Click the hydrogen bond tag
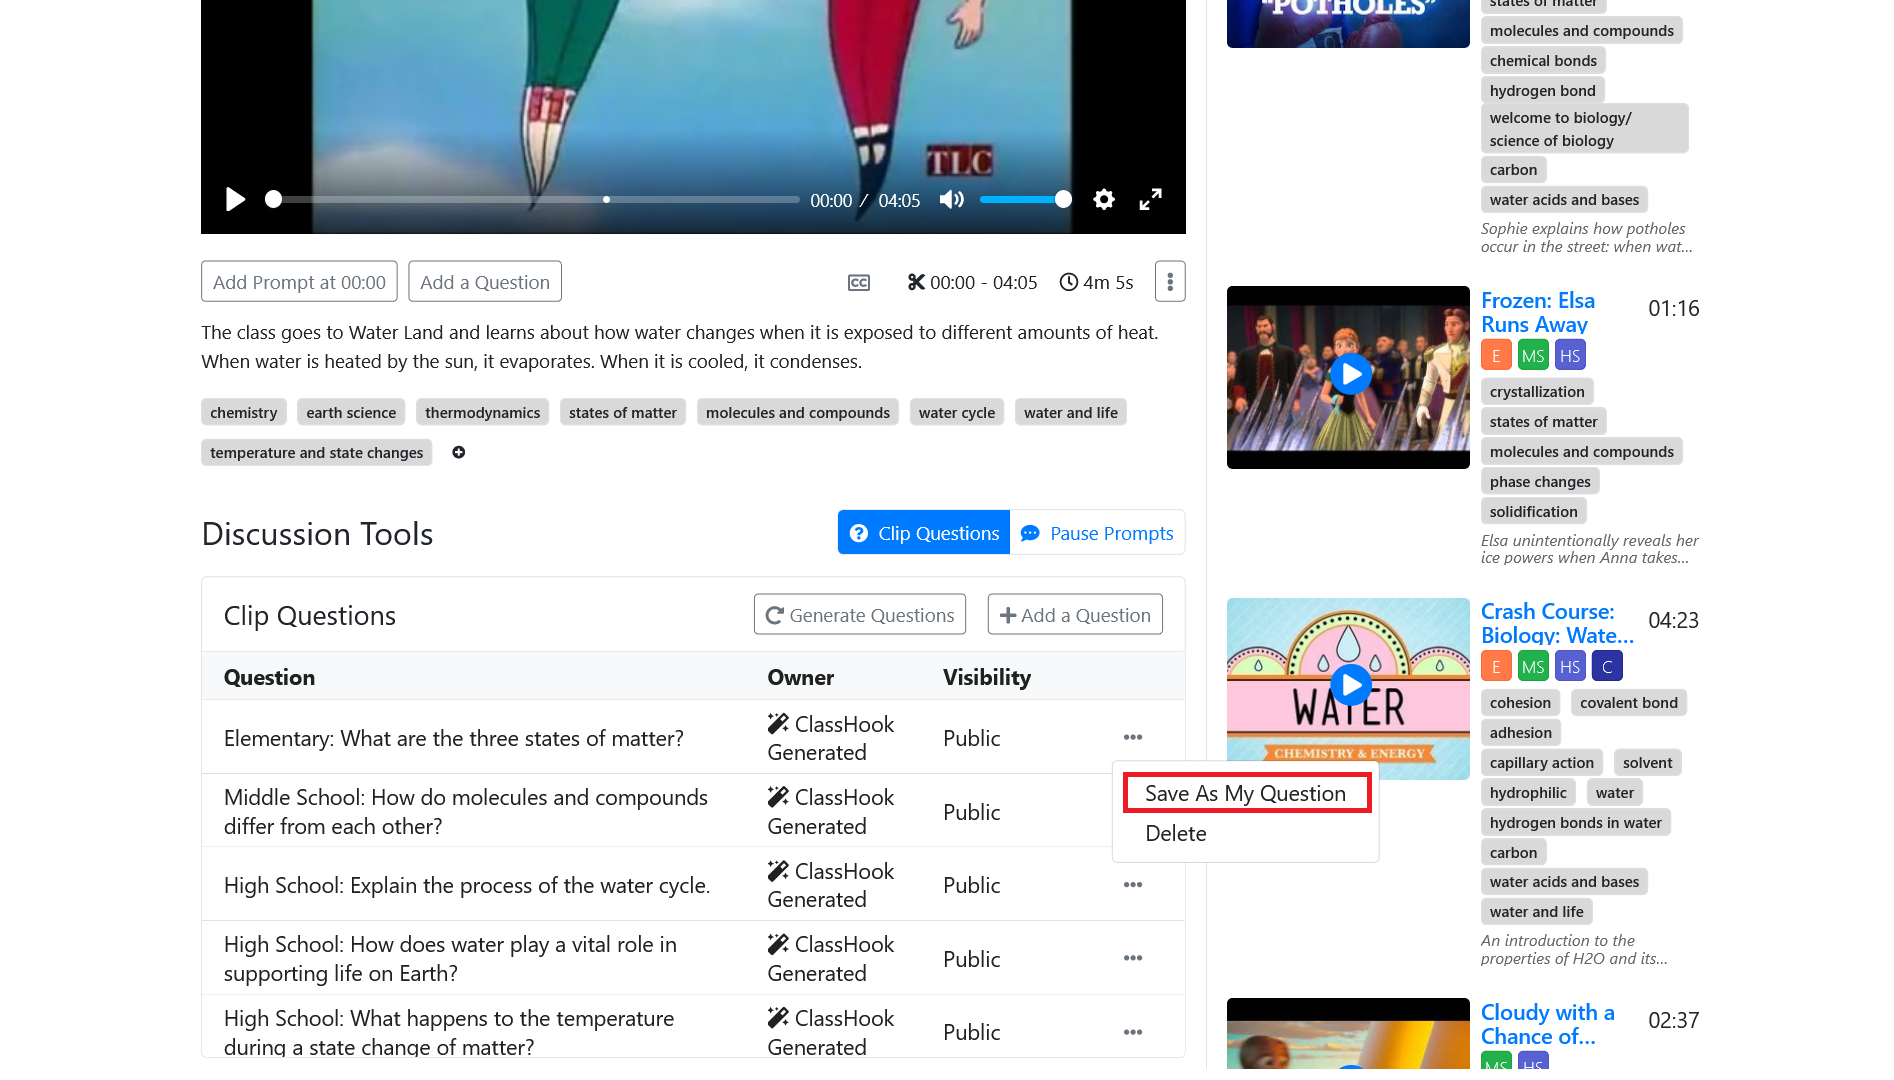The height and width of the screenshot is (1080, 1894). 1543,90
